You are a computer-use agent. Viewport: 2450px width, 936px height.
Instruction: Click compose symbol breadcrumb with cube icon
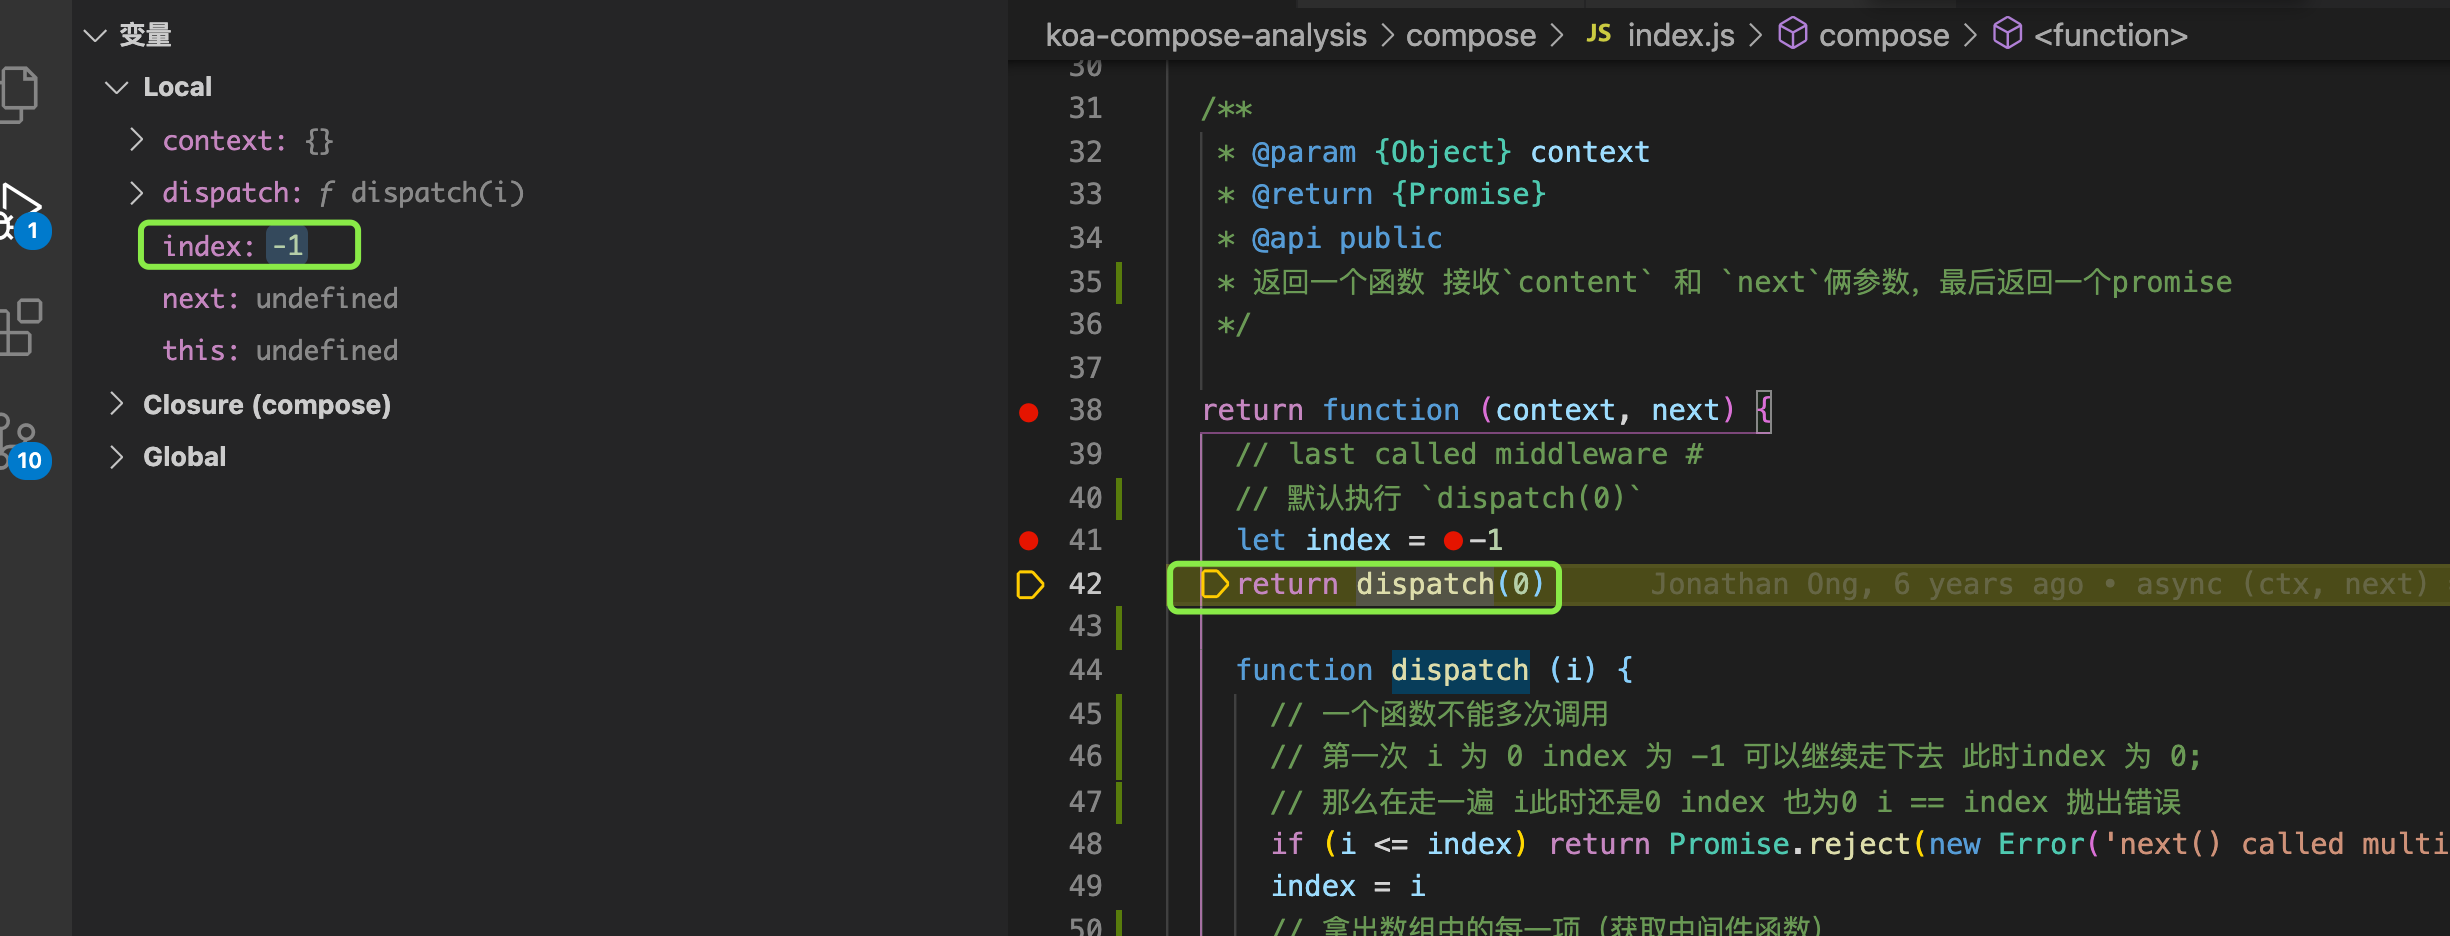tap(1864, 36)
